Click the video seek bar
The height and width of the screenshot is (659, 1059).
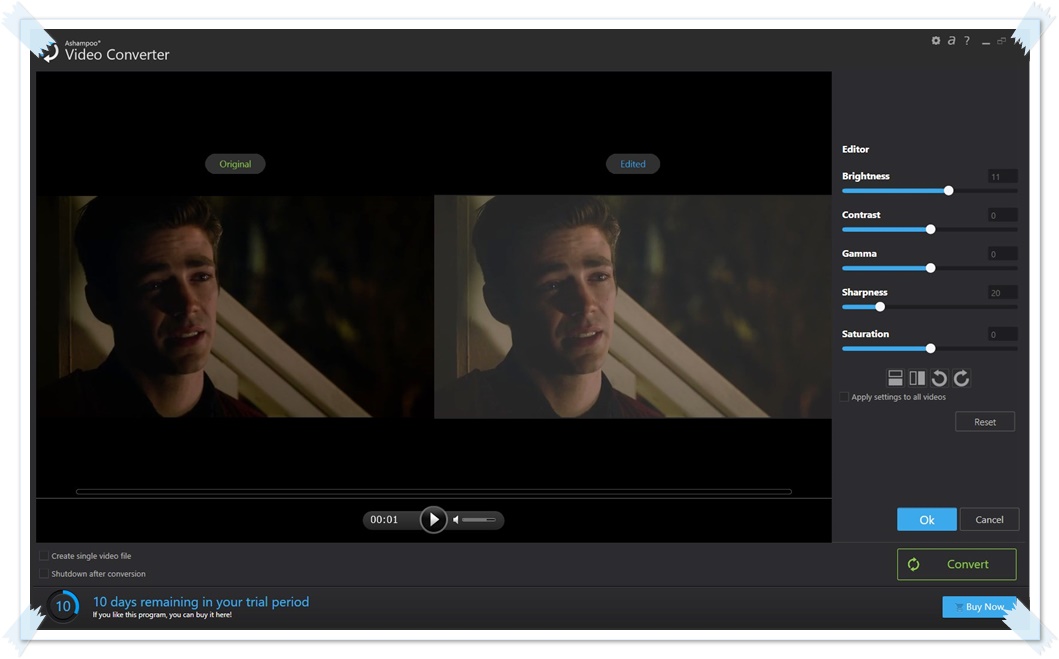pyautogui.click(x=434, y=492)
